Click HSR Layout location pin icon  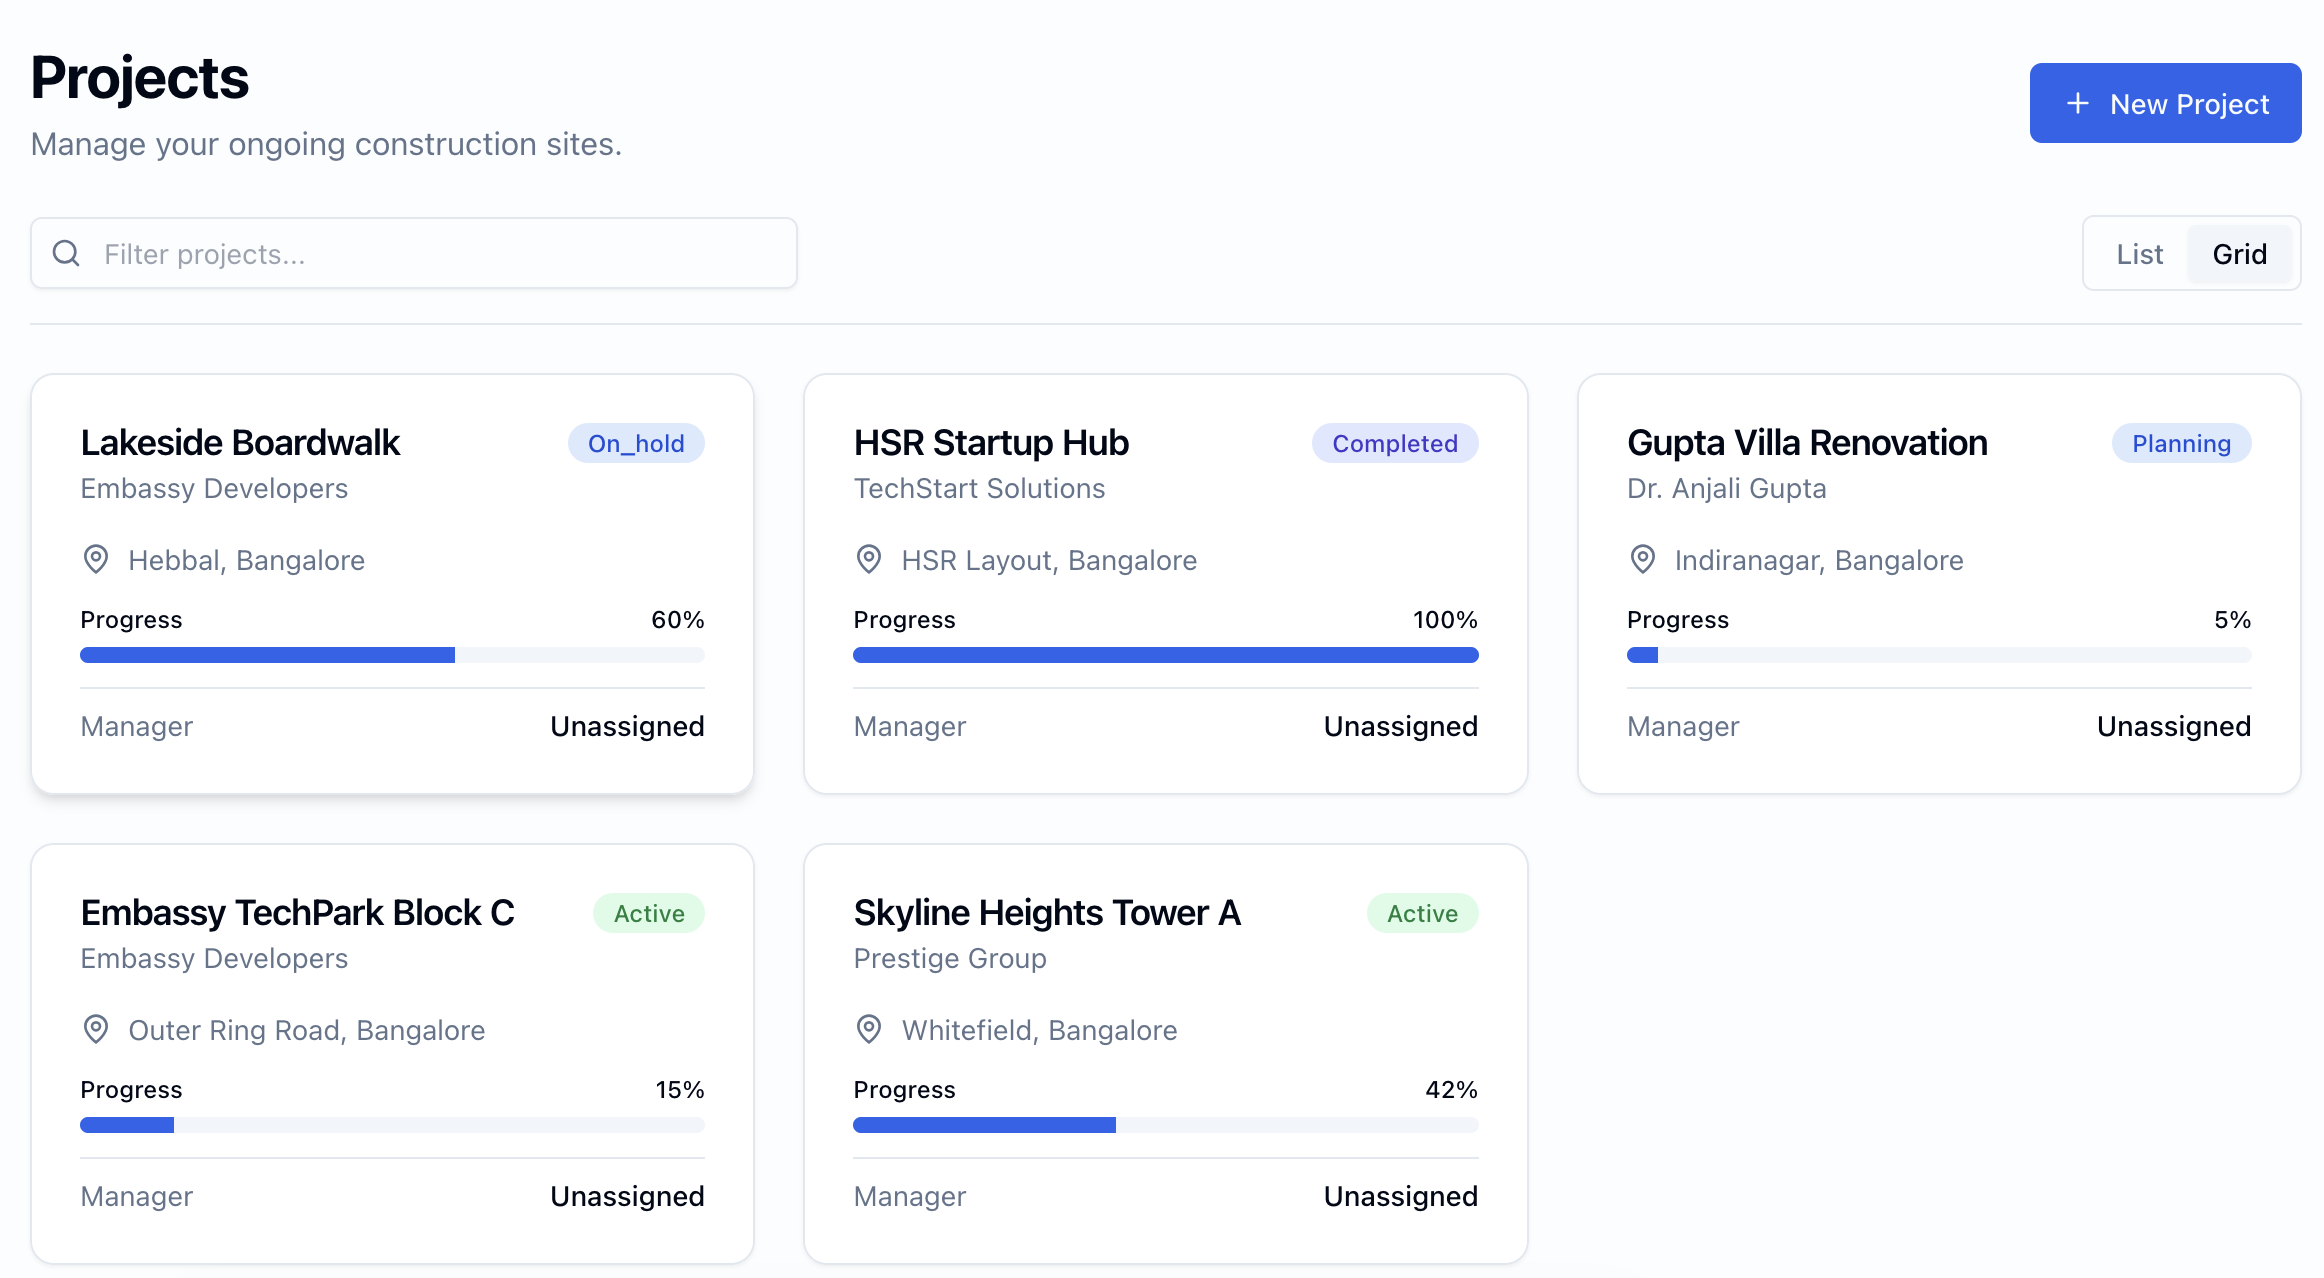(869, 559)
